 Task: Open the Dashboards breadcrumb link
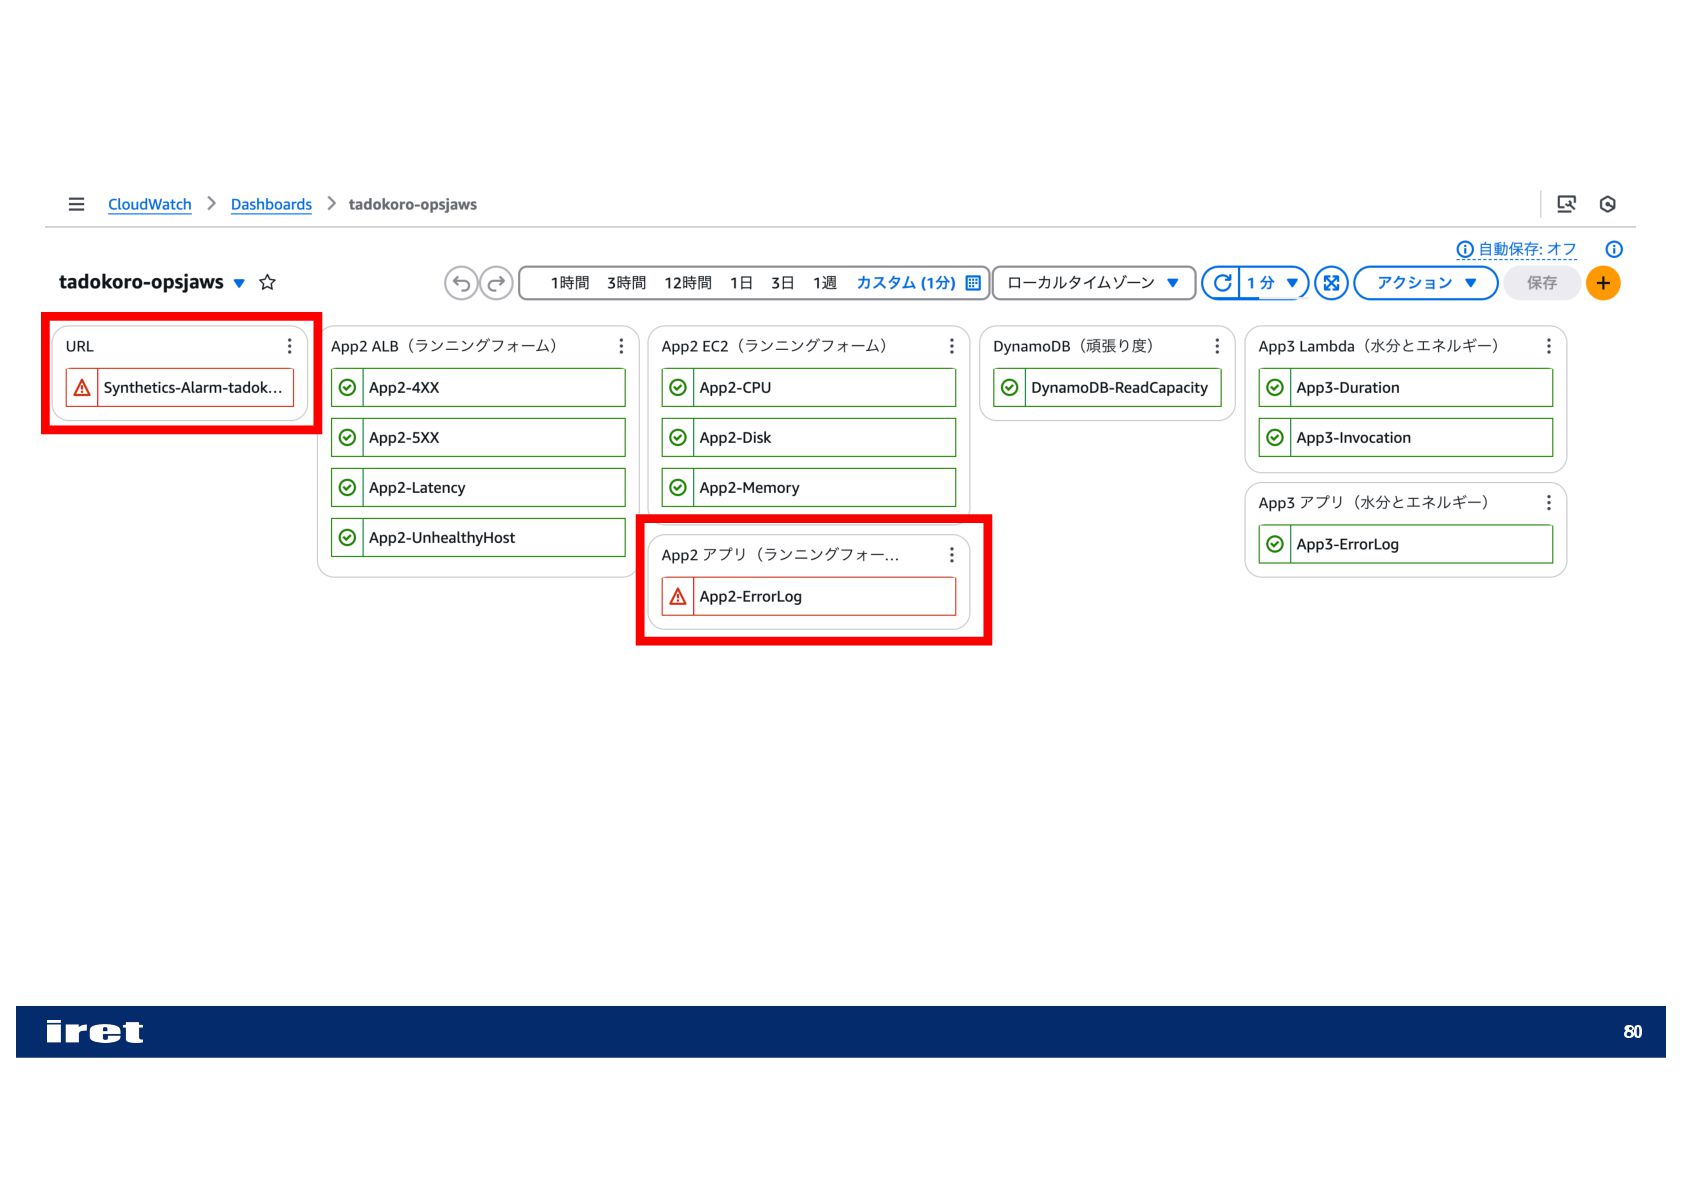(271, 204)
